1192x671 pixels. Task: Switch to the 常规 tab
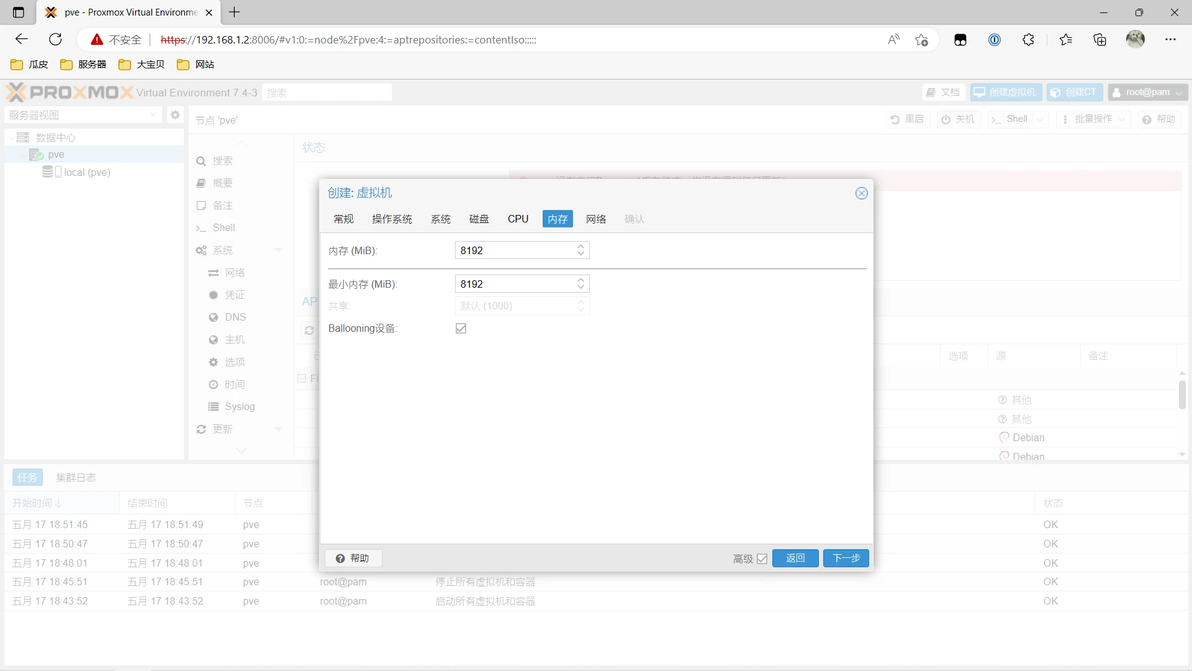344,219
